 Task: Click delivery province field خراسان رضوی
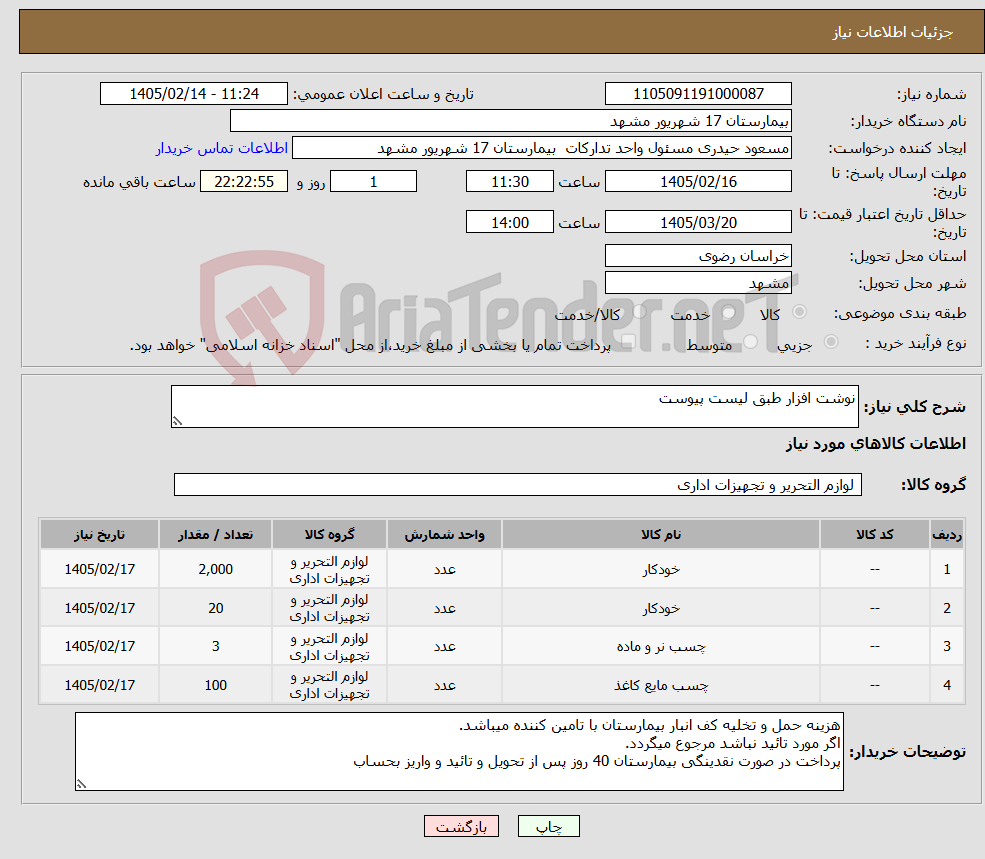tap(698, 256)
